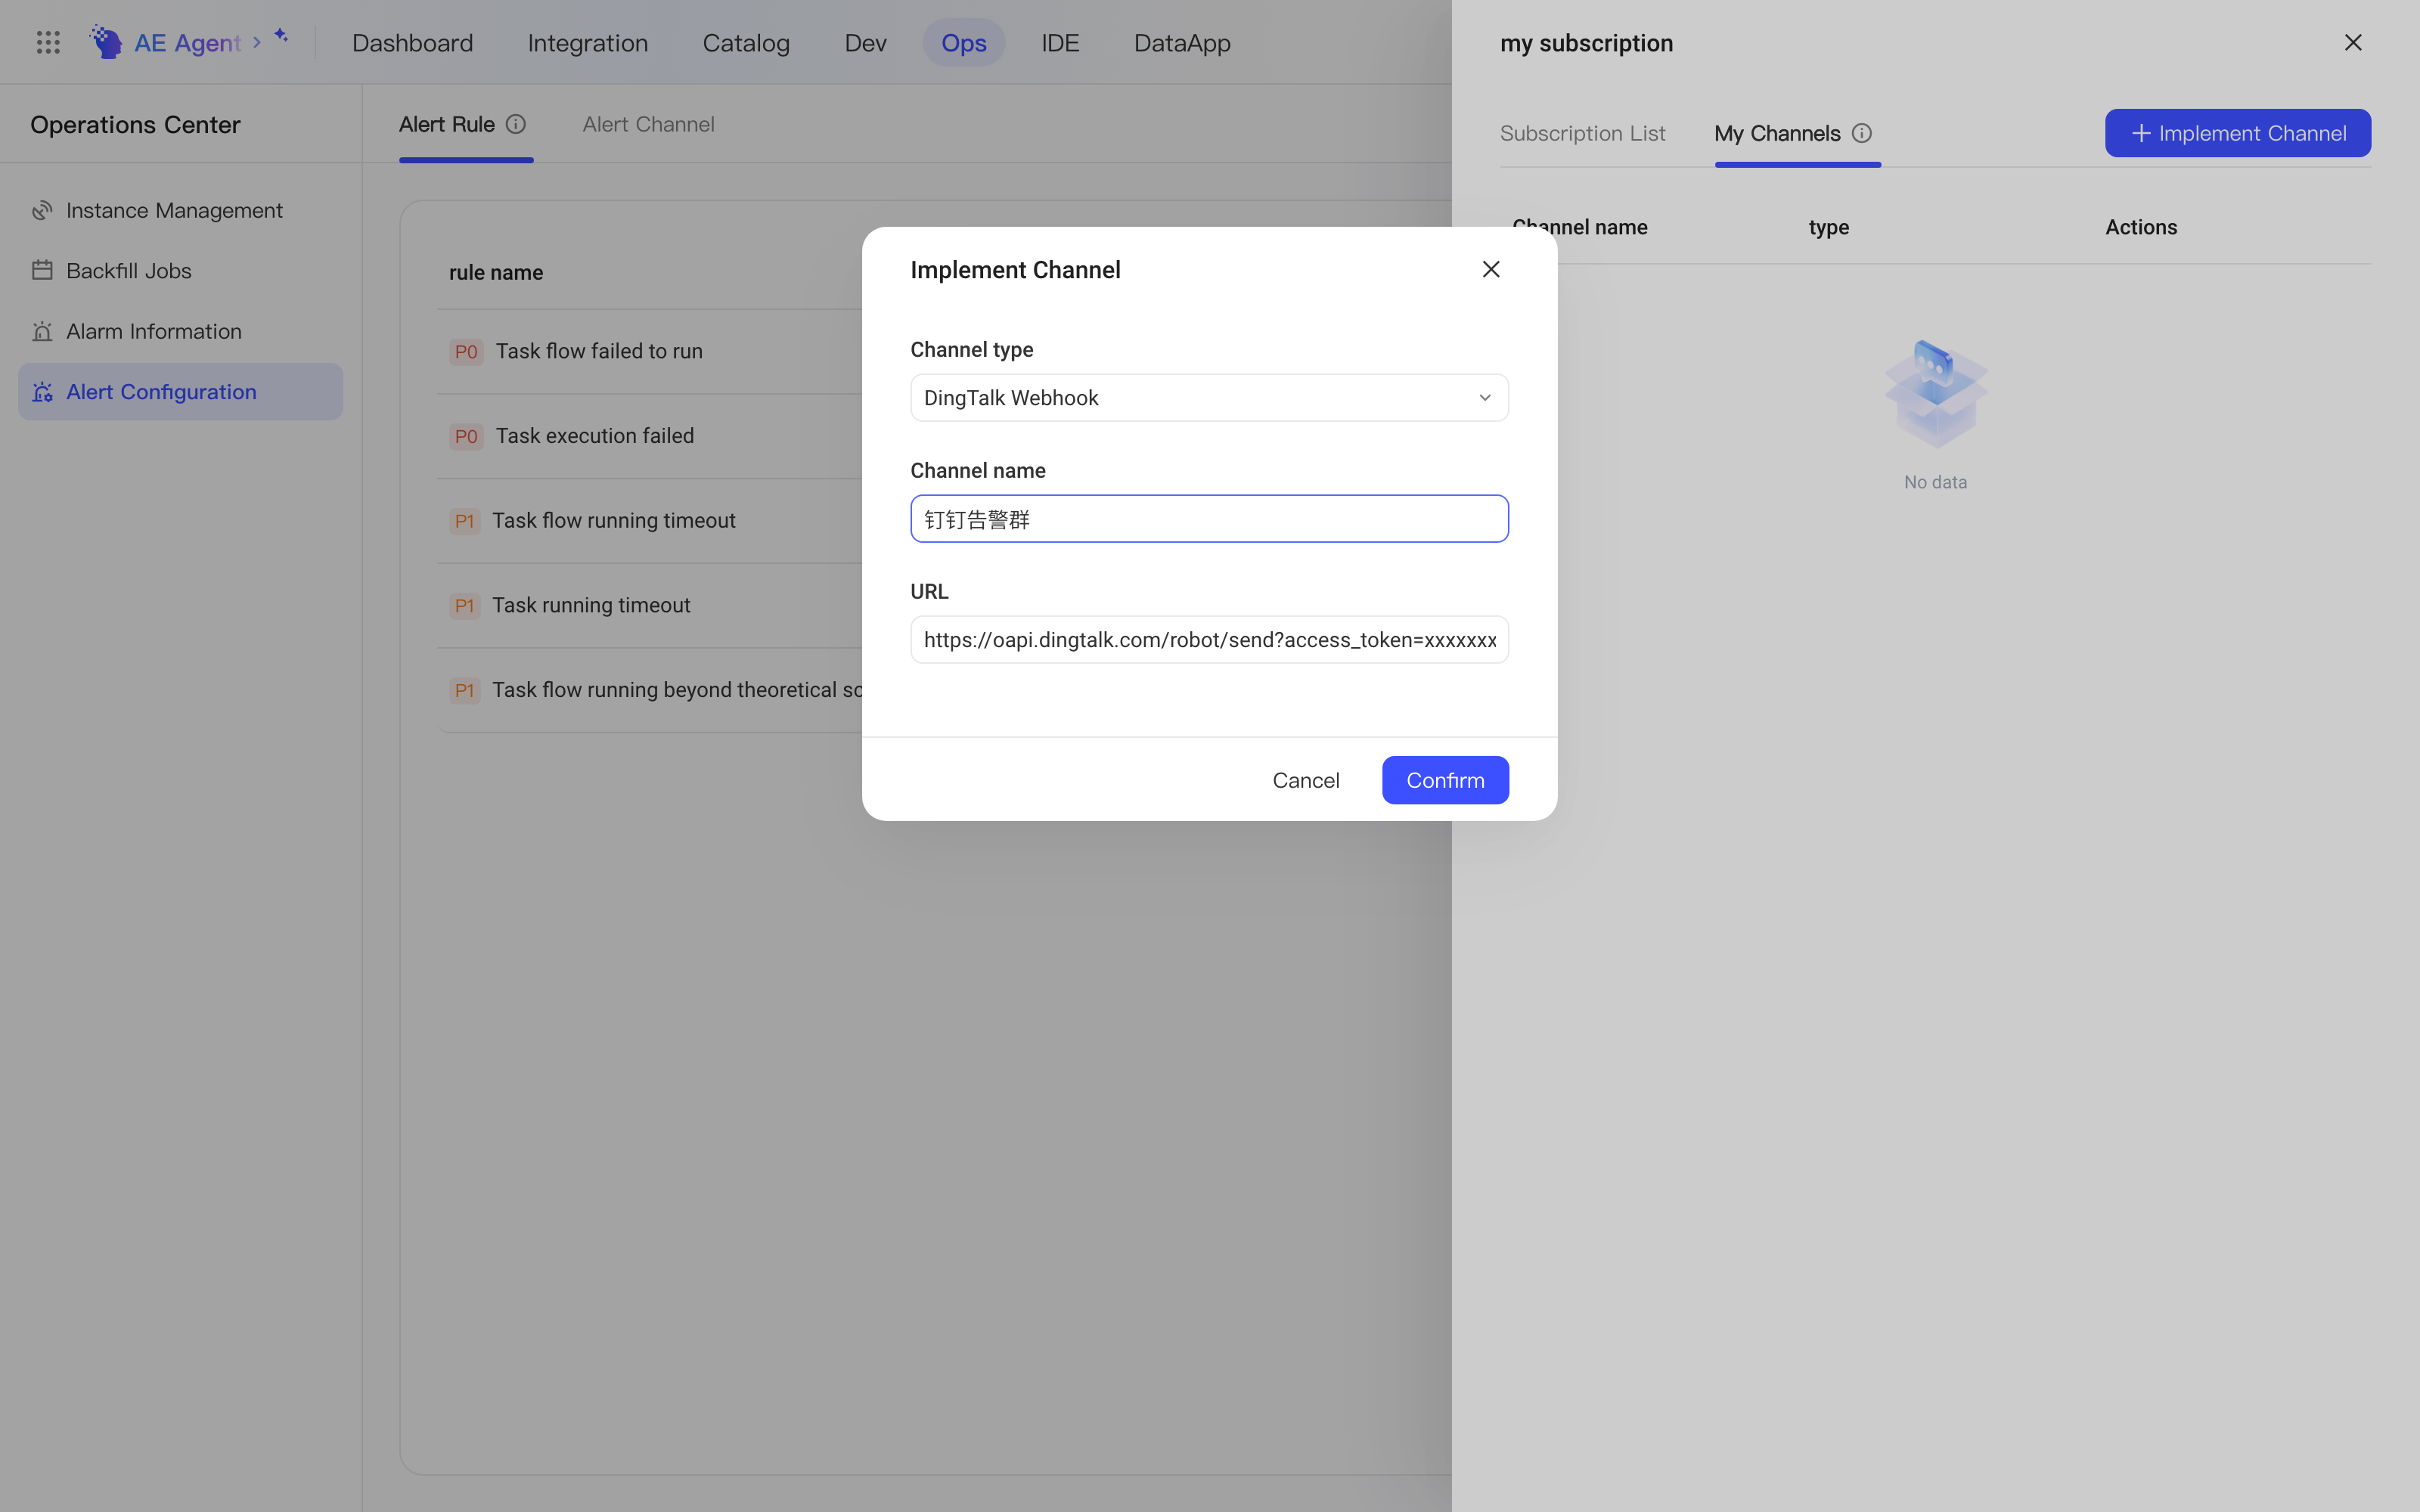The width and height of the screenshot is (2420, 1512).
Task: Switch to the Alert Channel tab
Action: click(648, 124)
